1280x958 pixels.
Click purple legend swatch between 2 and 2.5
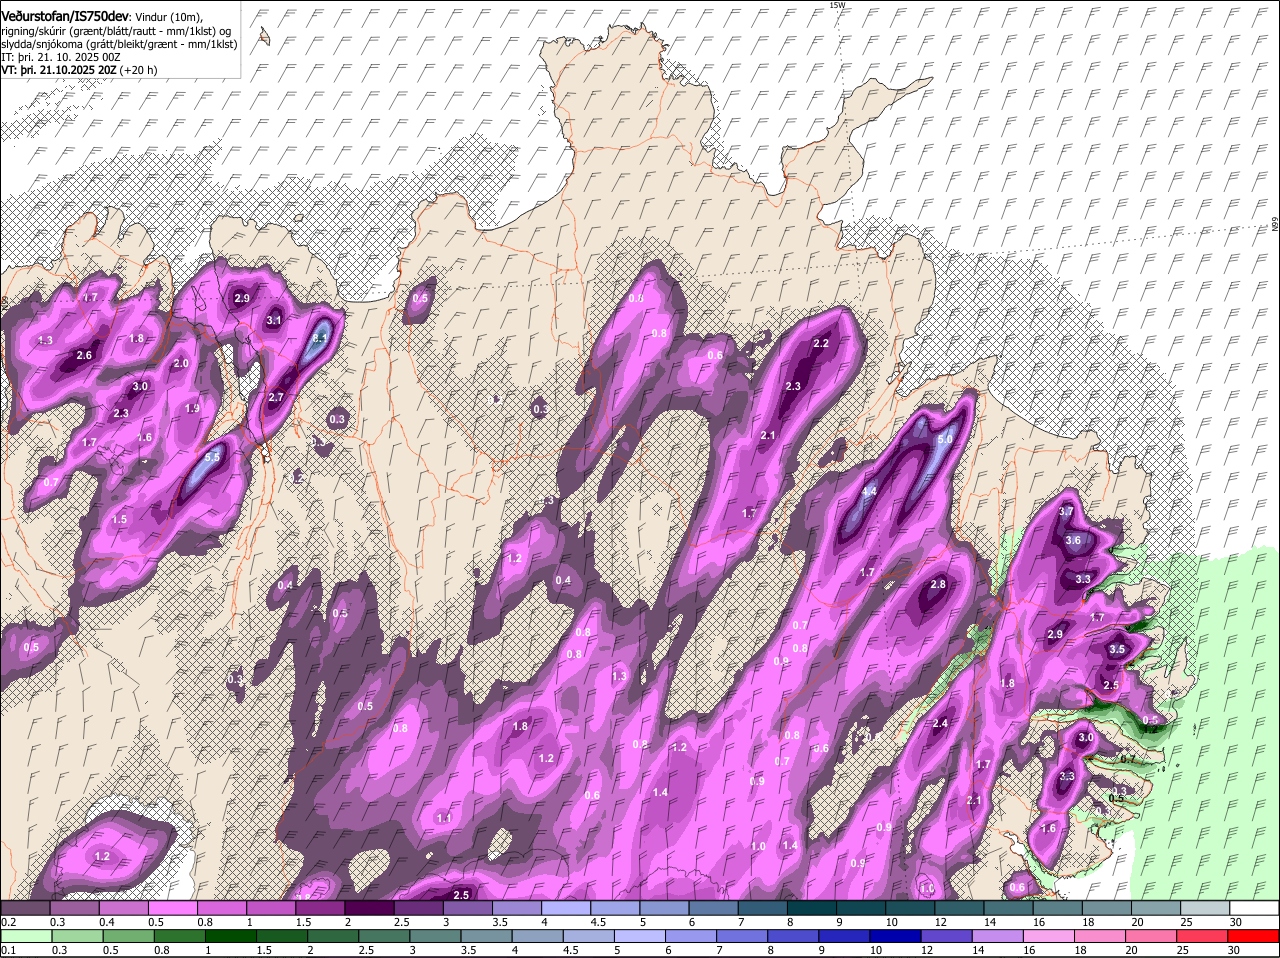point(370,908)
